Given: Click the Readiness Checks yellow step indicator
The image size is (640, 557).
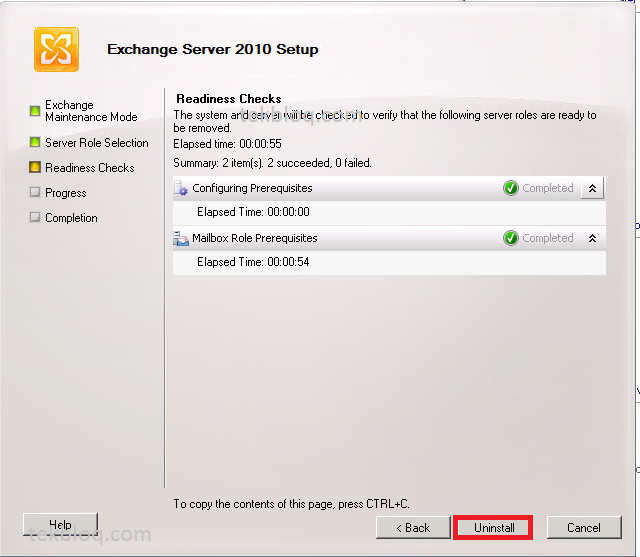Looking at the screenshot, I should (x=35, y=167).
